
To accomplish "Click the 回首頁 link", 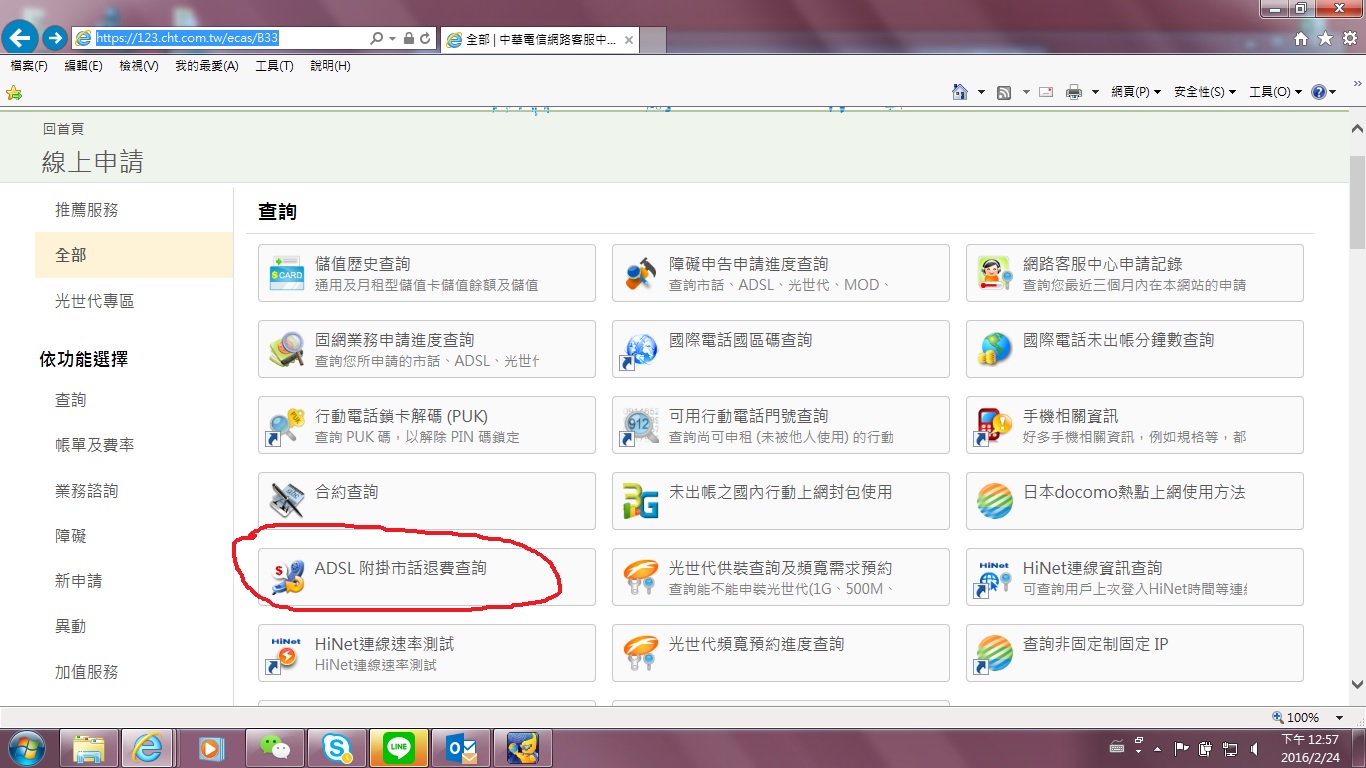I will (x=63, y=128).
